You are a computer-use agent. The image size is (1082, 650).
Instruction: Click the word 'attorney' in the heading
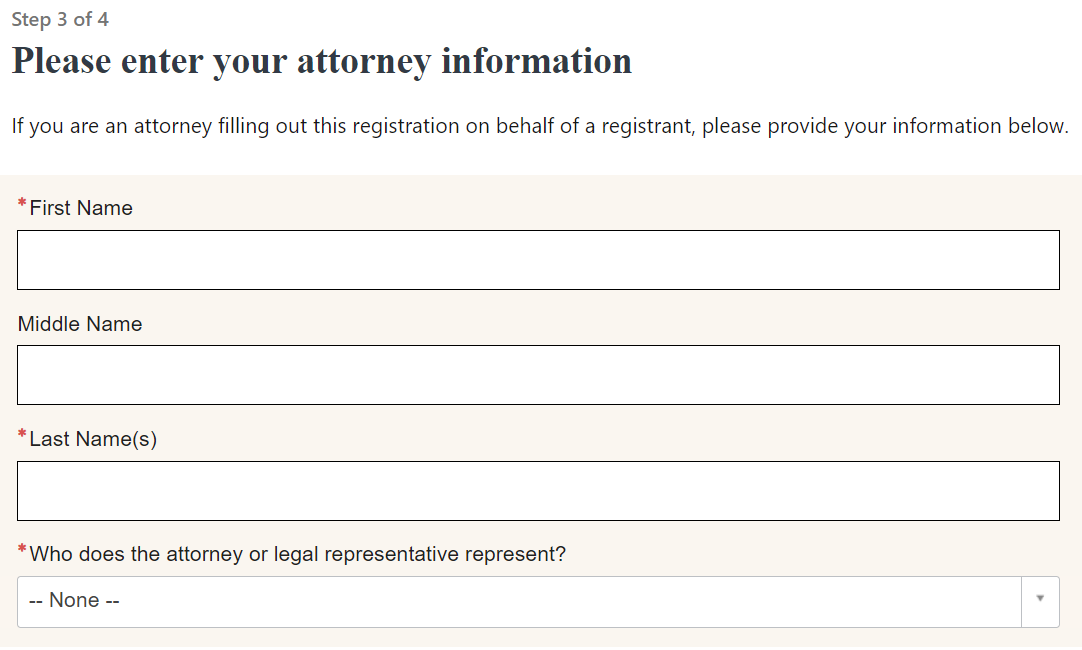[x=364, y=61]
